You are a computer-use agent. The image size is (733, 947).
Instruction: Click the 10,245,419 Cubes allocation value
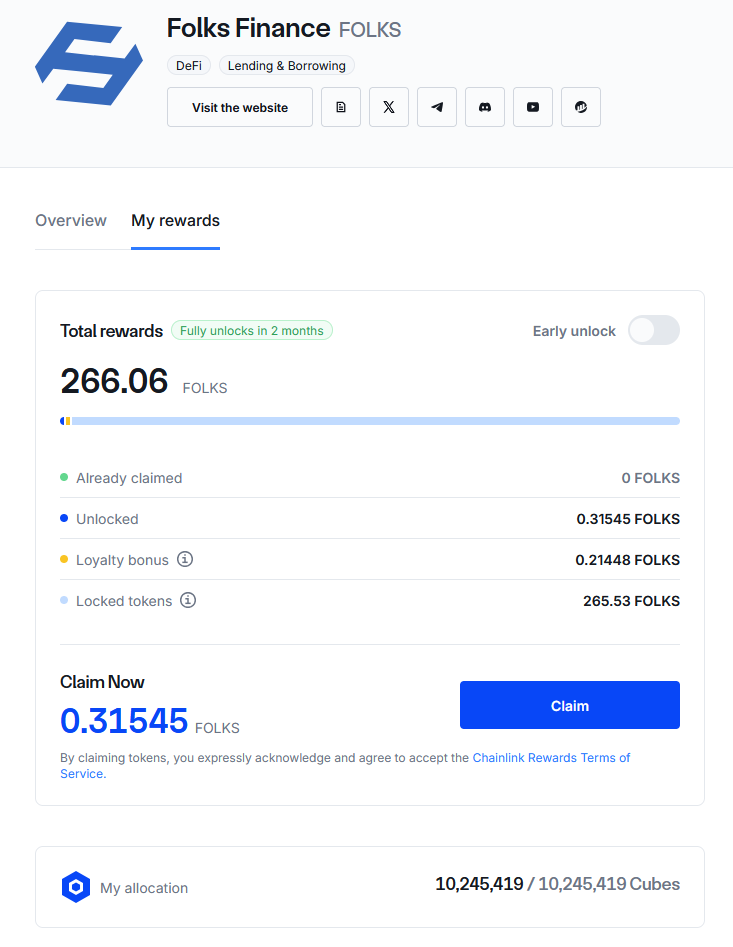click(558, 884)
